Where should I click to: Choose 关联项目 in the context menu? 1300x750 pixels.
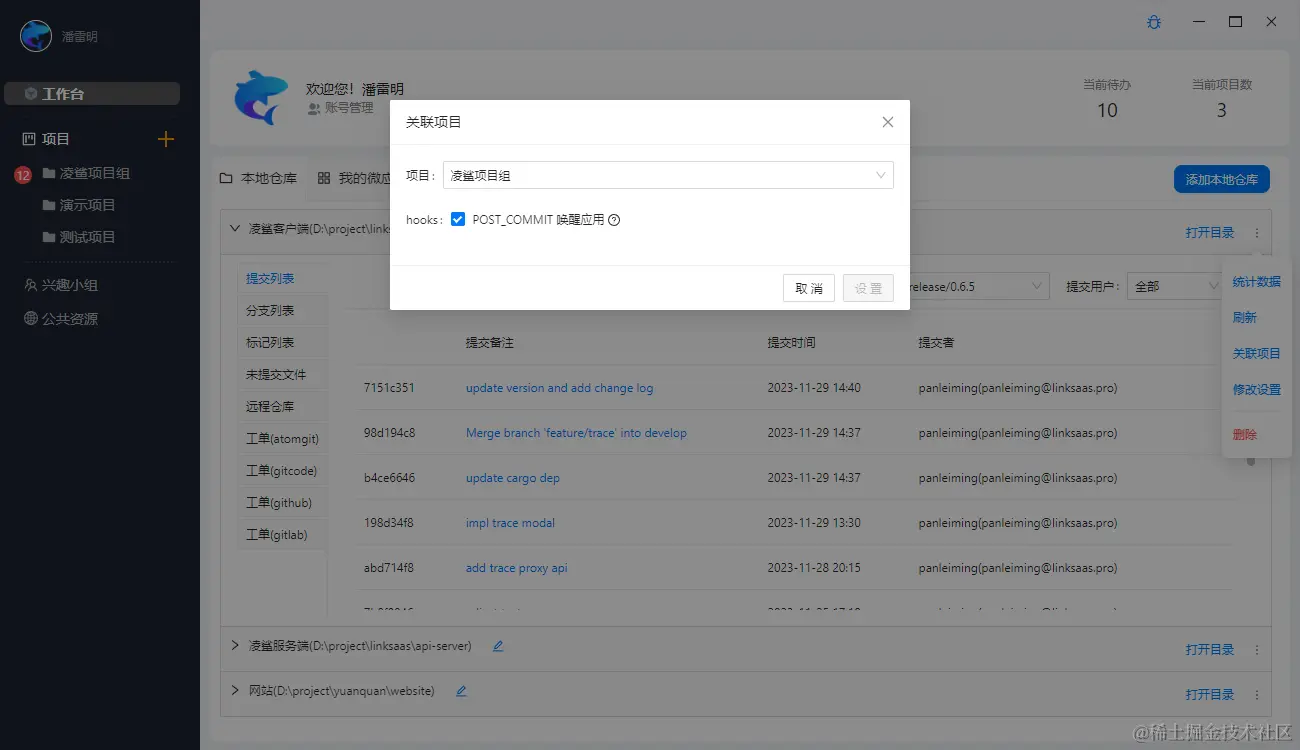pos(1257,354)
